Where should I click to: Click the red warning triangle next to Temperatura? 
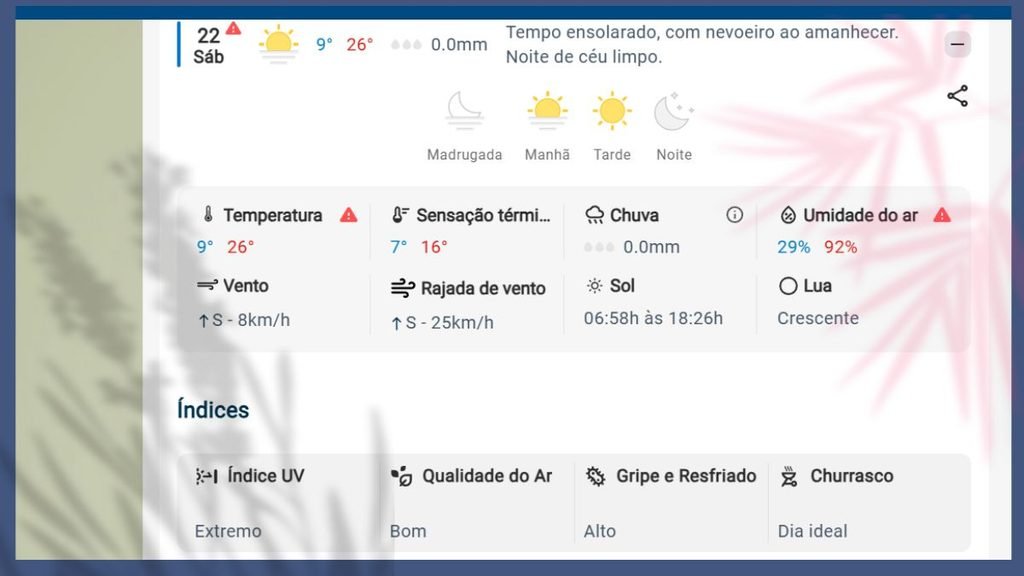tap(349, 215)
